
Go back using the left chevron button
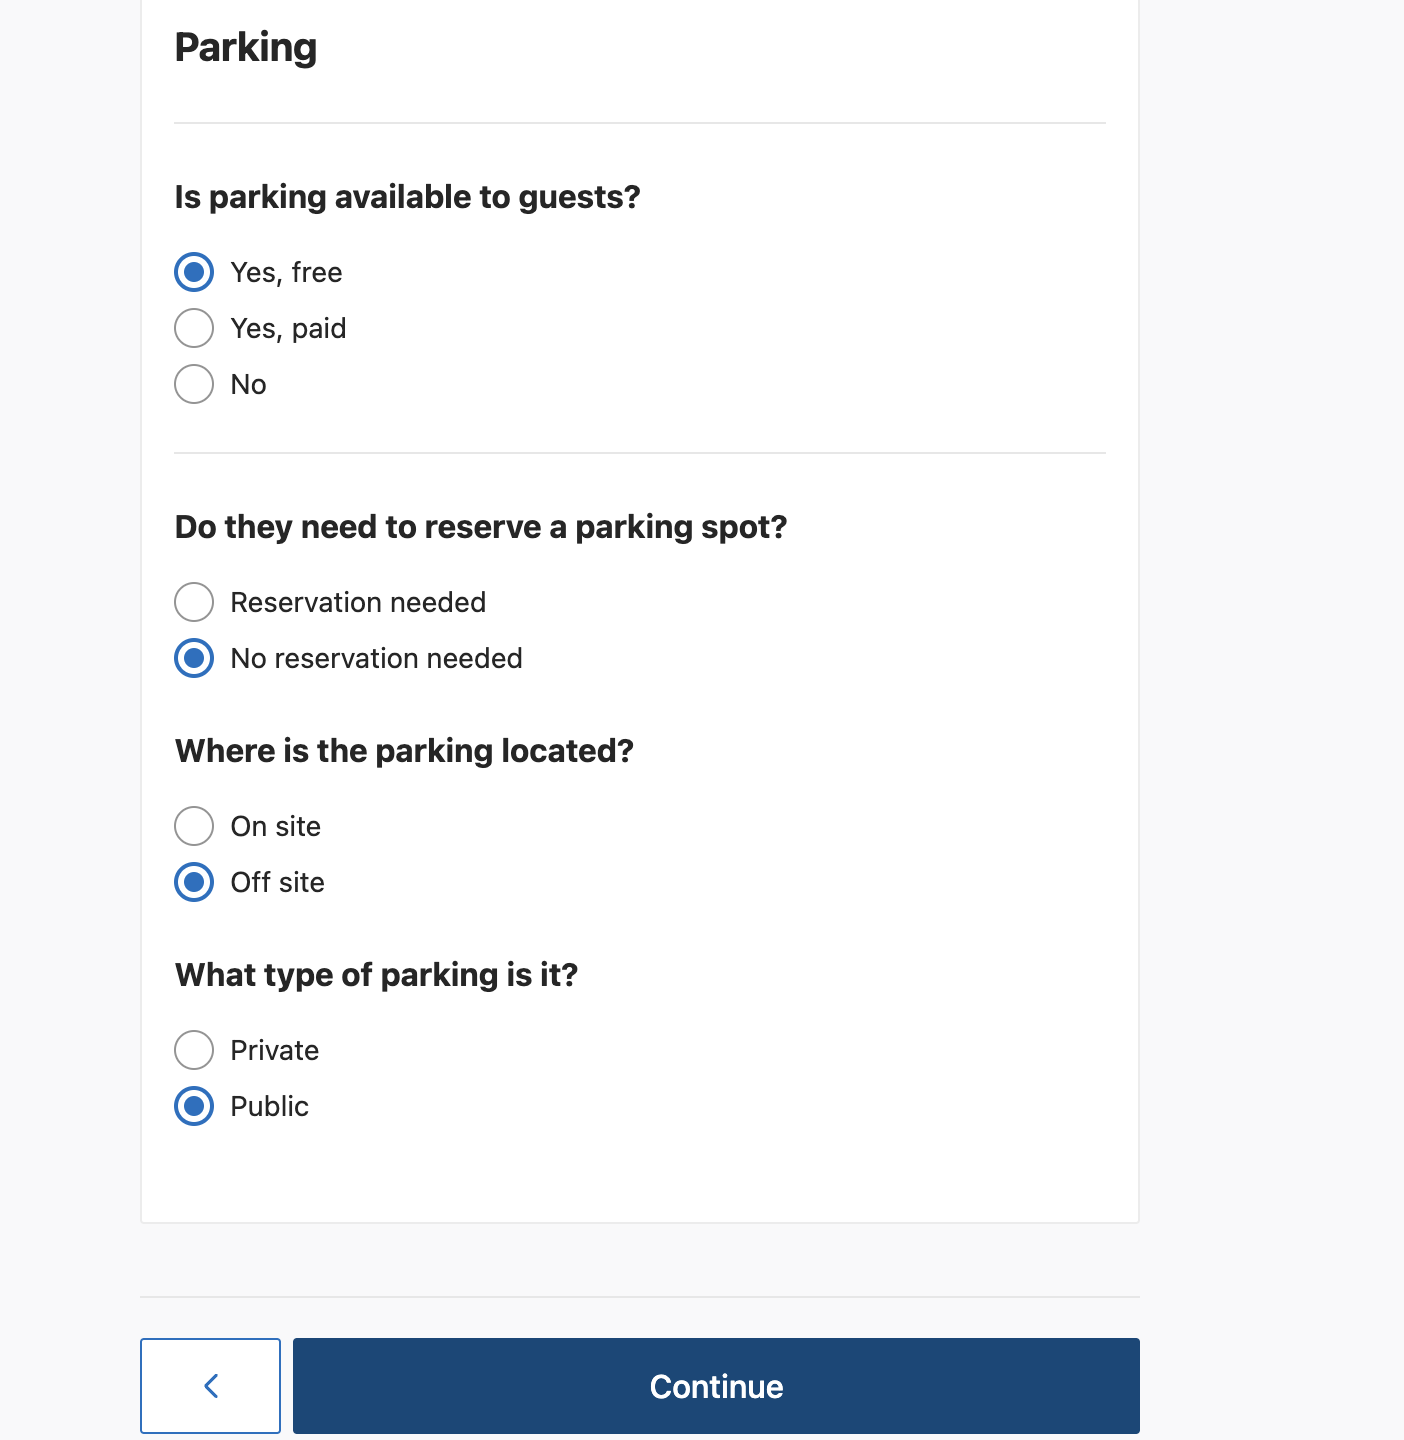[210, 1386]
